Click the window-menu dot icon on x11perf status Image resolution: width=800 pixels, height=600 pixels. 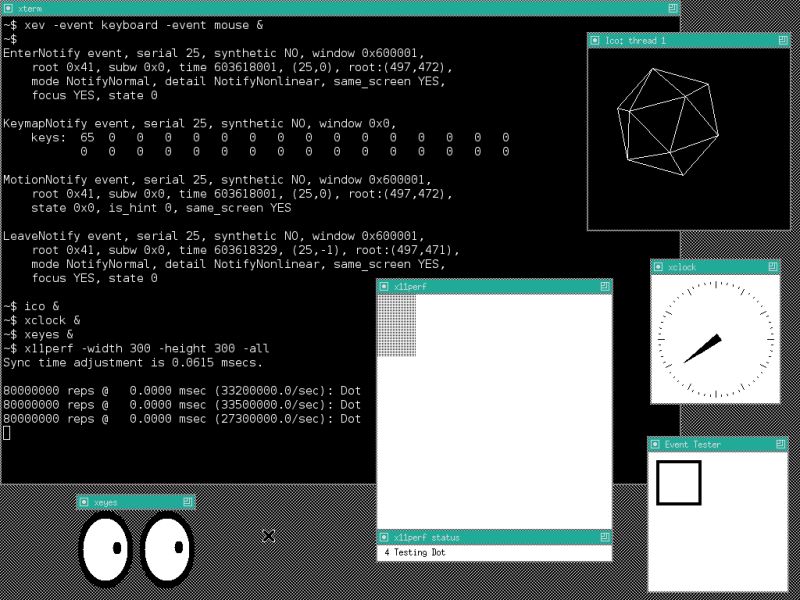coord(385,538)
